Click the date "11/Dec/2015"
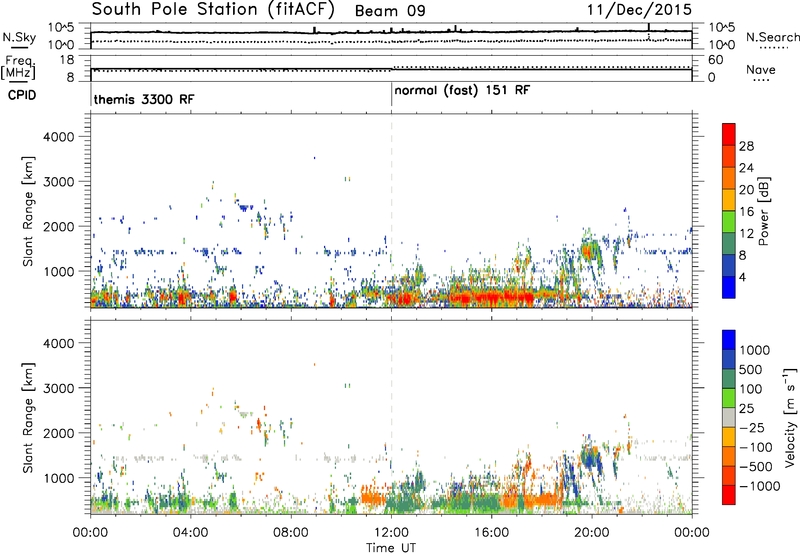800x554 pixels. pos(639,9)
